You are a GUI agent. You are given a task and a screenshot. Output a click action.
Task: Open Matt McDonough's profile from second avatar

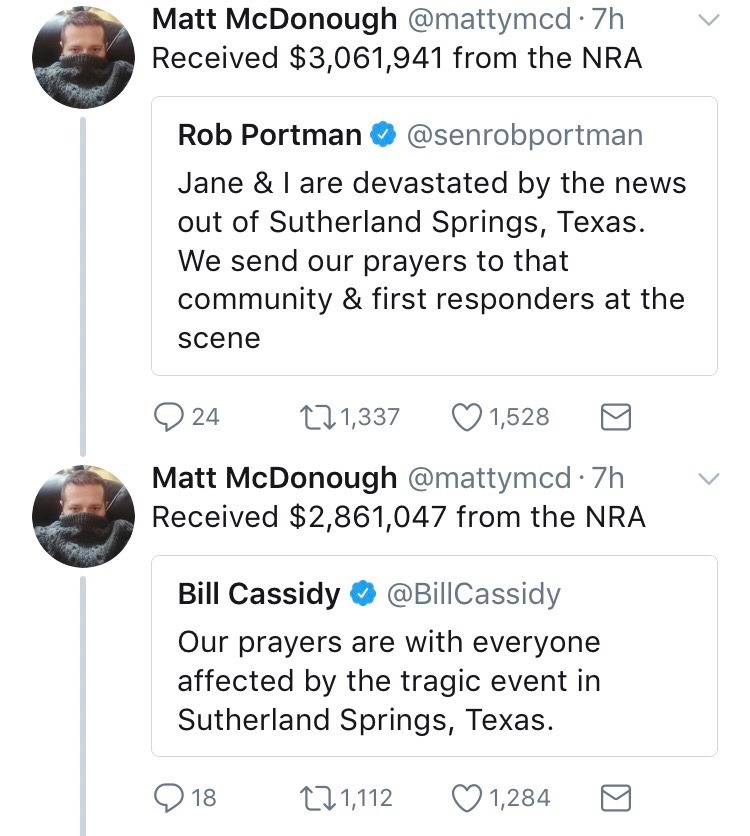point(84,518)
